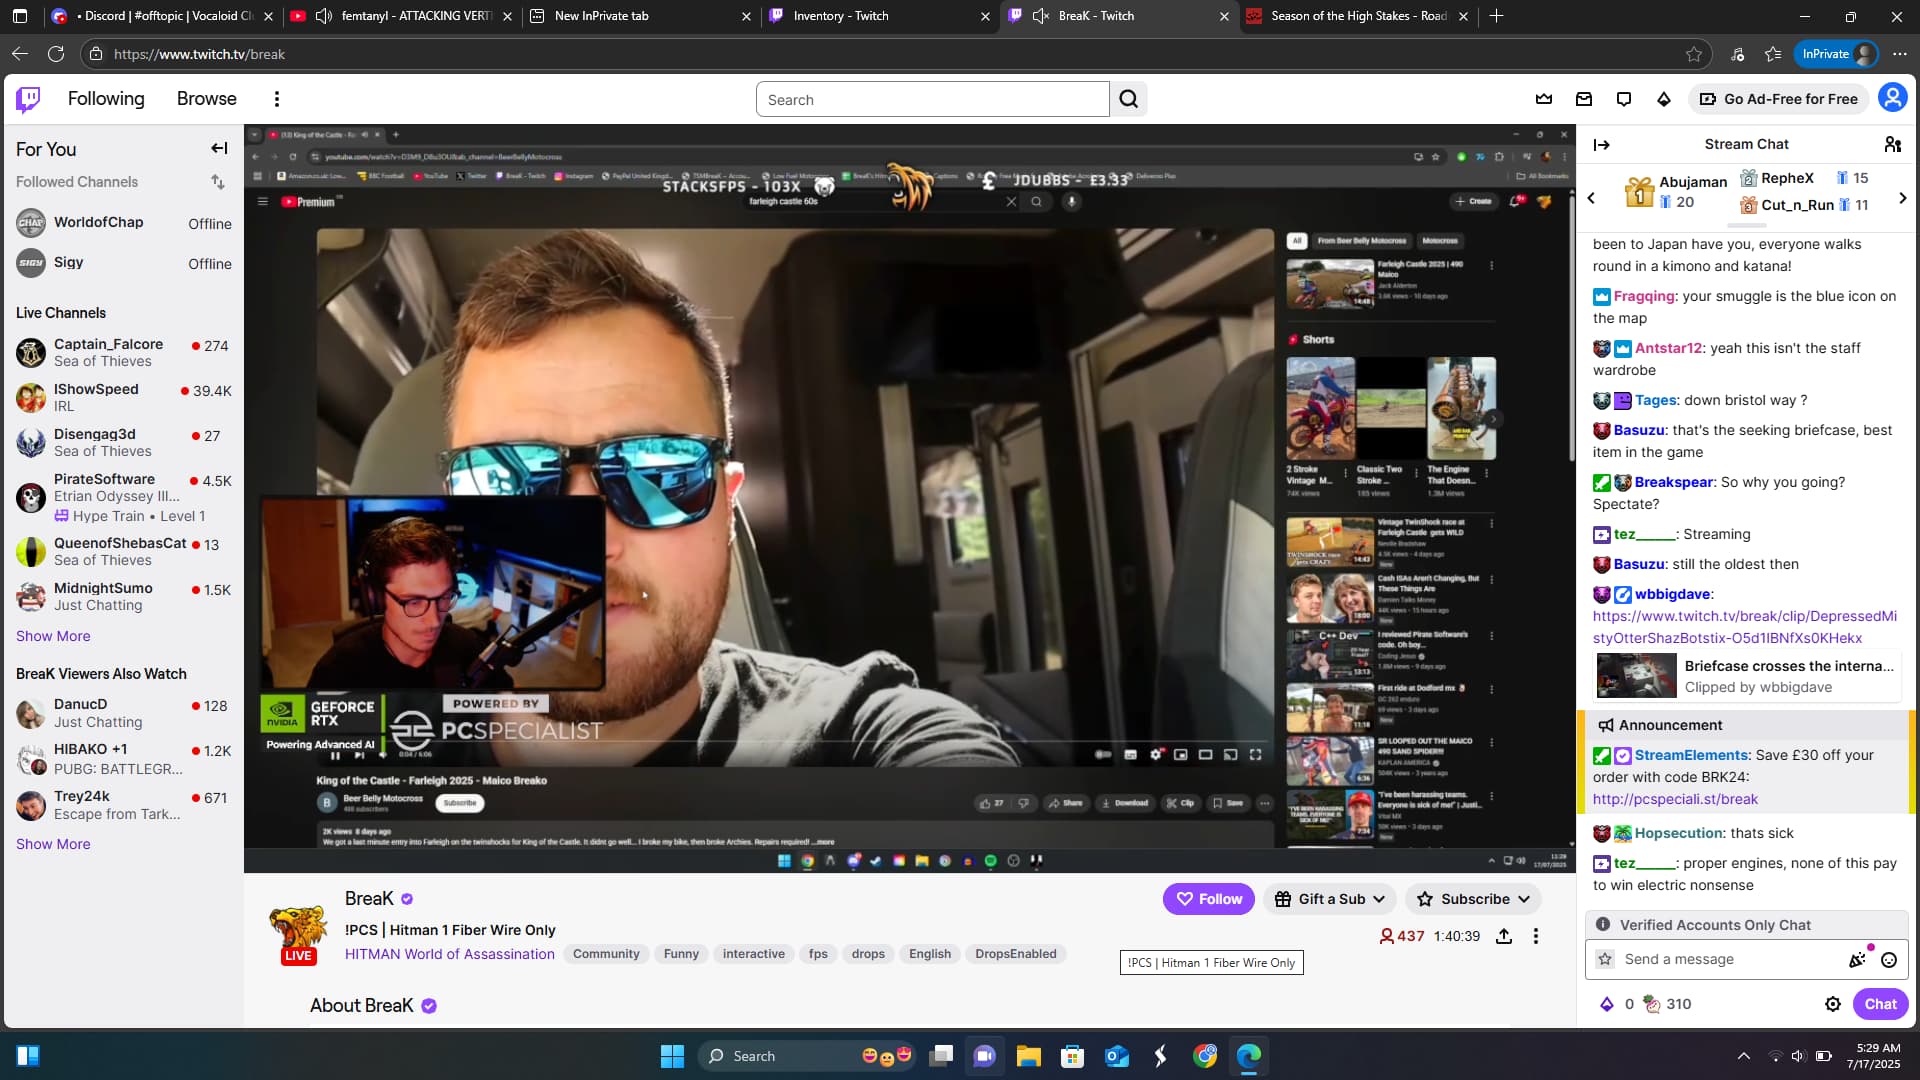
Task: Open Trey24k's Escape from Tarkov channel
Action: coord(123,805)
